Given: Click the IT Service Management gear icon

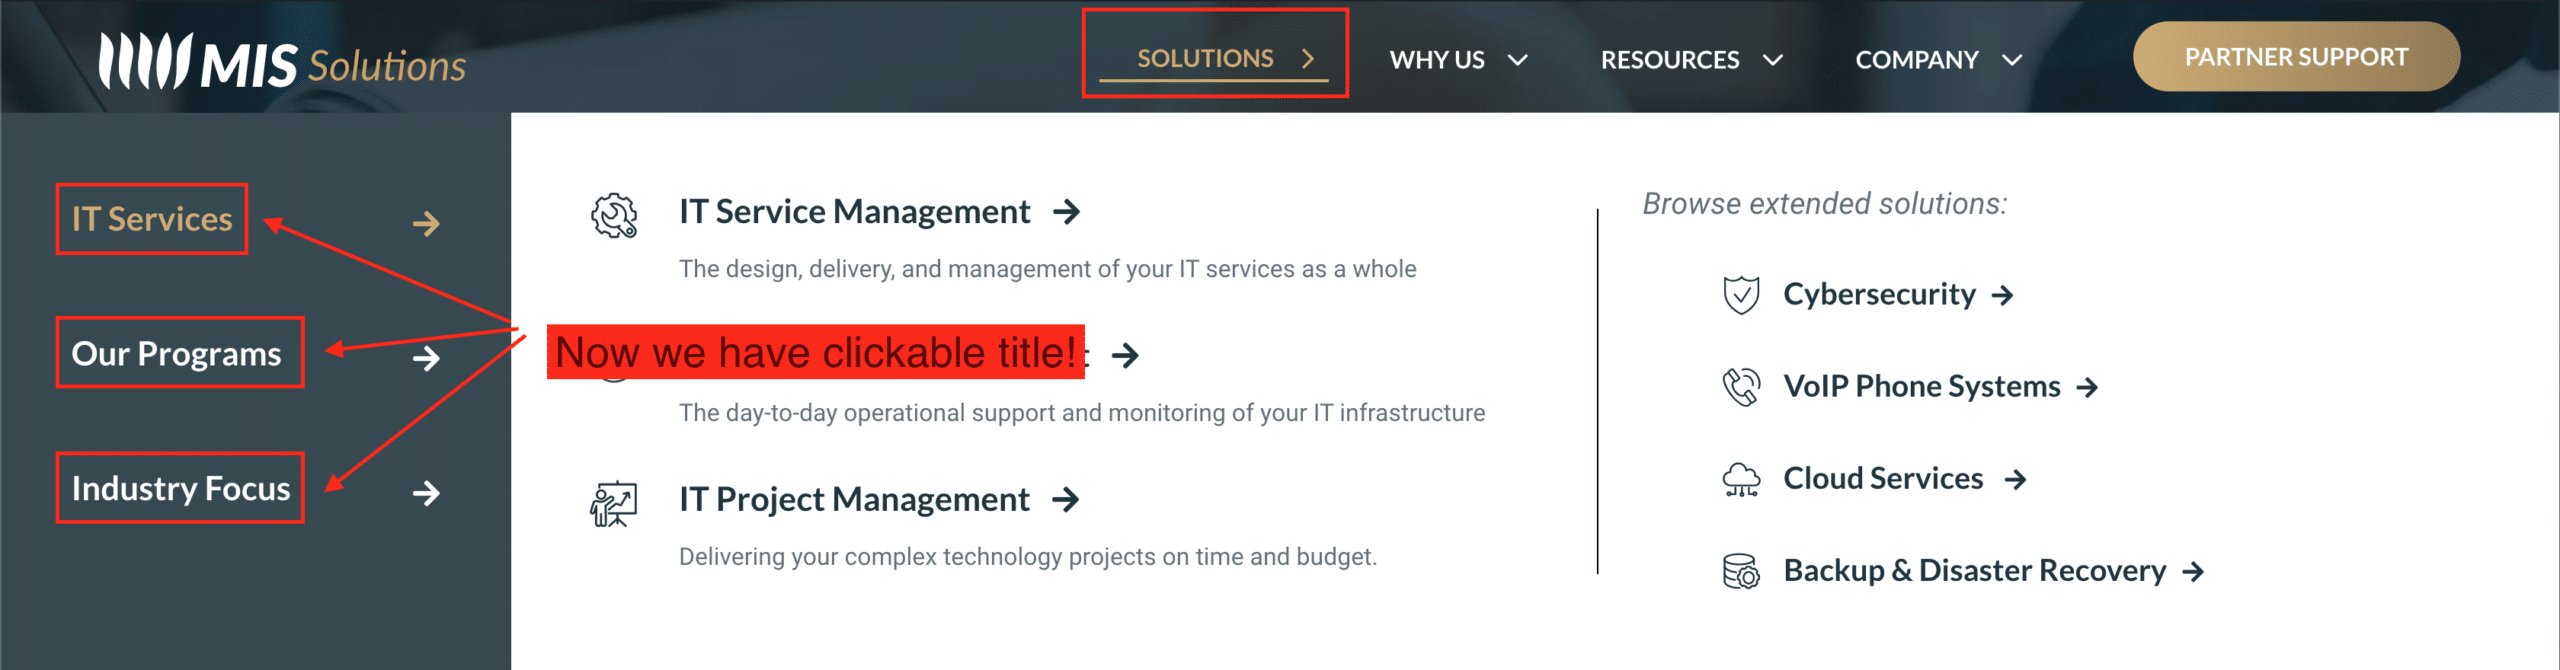Looking at the screenshot, I should pos(613,215).
